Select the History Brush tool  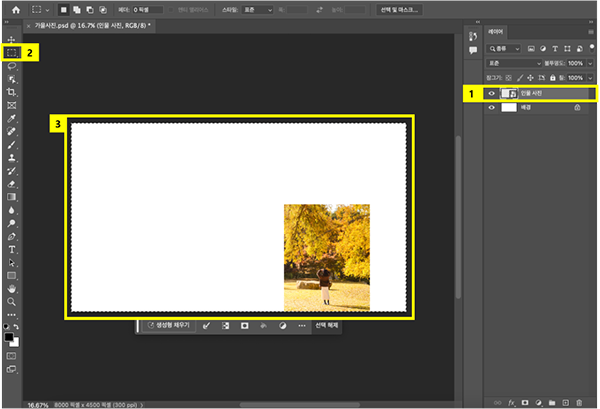click(x=11, y=171)
